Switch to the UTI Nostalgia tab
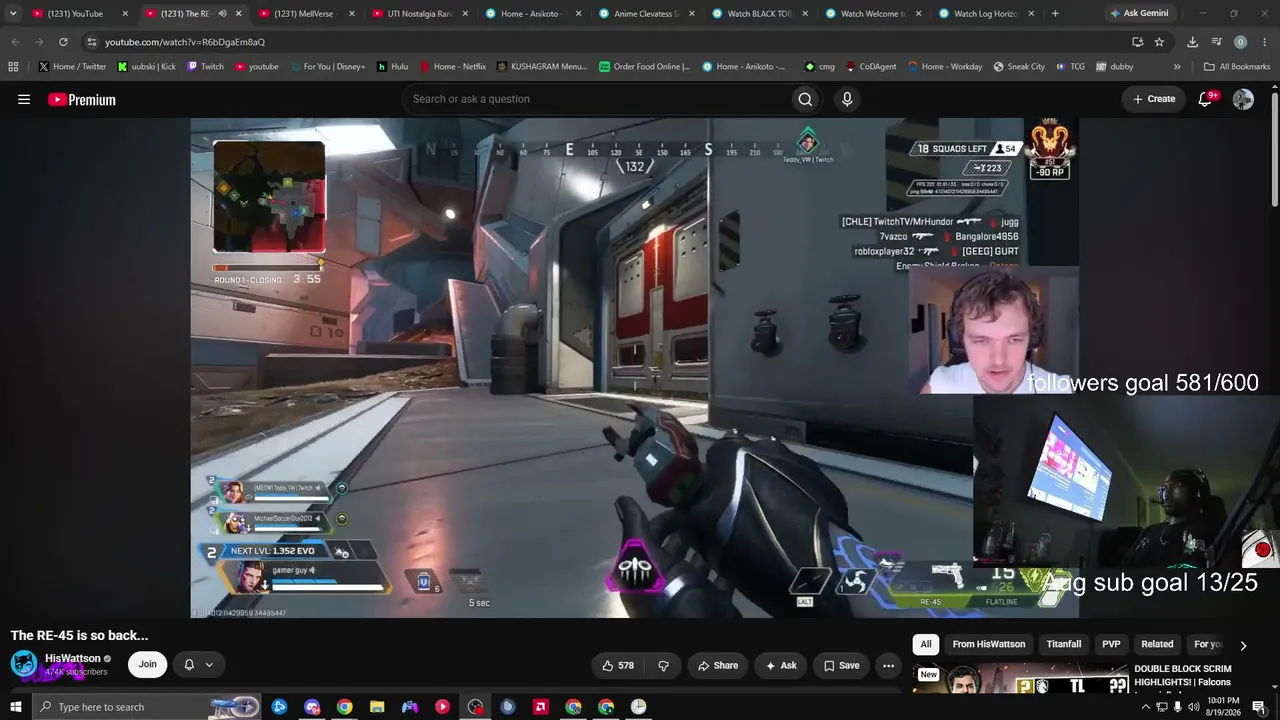1280x720 pixels. tap(419, 14)
